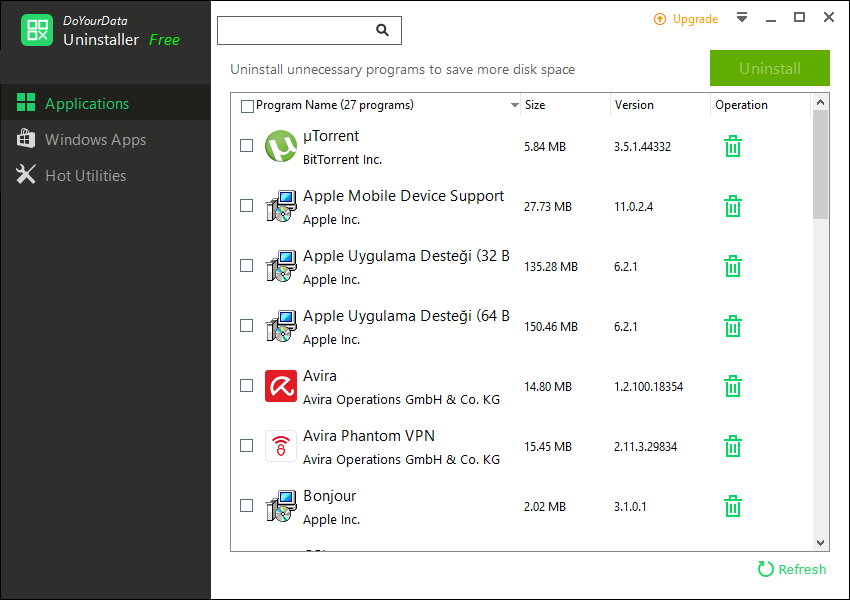Image resolution: width=850 pixels, height=600 pixels.
Task: Click the program list scrollbar thumb
Action: click(x=820, y=165)
